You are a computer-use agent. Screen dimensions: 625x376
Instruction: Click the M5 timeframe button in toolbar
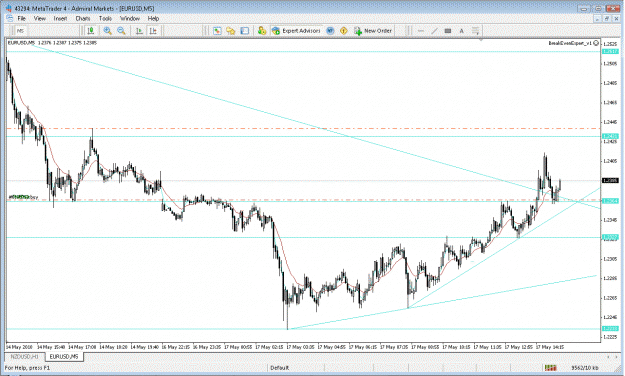[20, 31]
